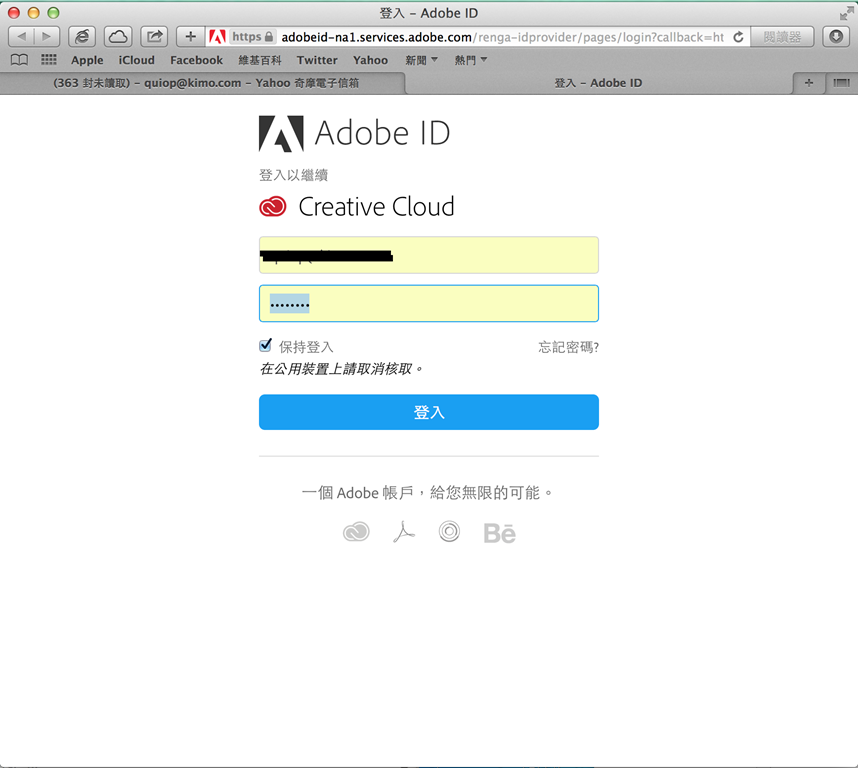
Task: Click the grey Acrobat footer icon
Action: tap(404, 532)
